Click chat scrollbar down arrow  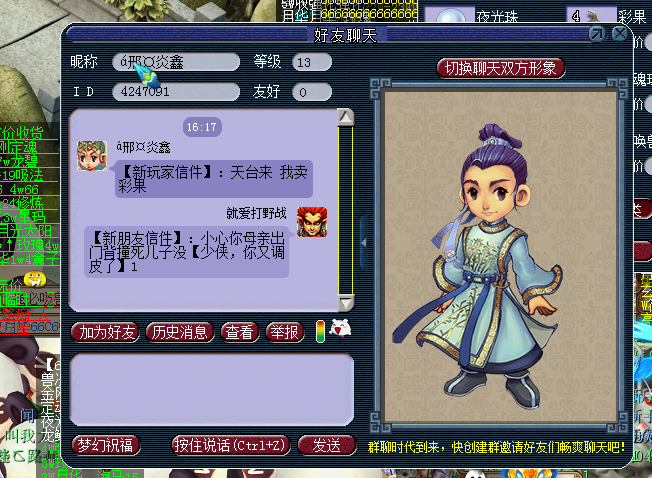click(x=346, y=303)
